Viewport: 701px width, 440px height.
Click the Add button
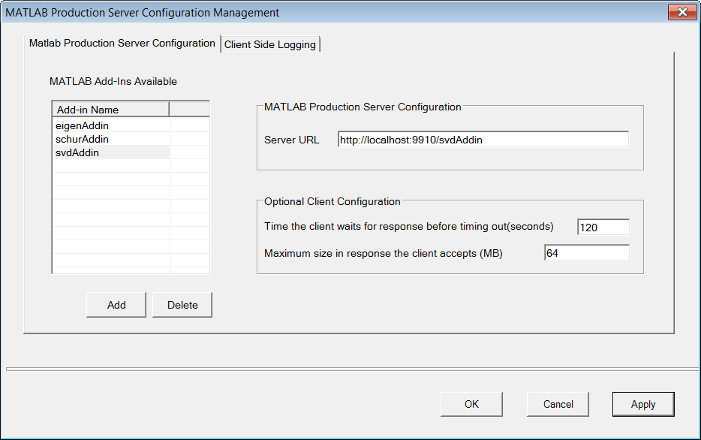[116, 305]
